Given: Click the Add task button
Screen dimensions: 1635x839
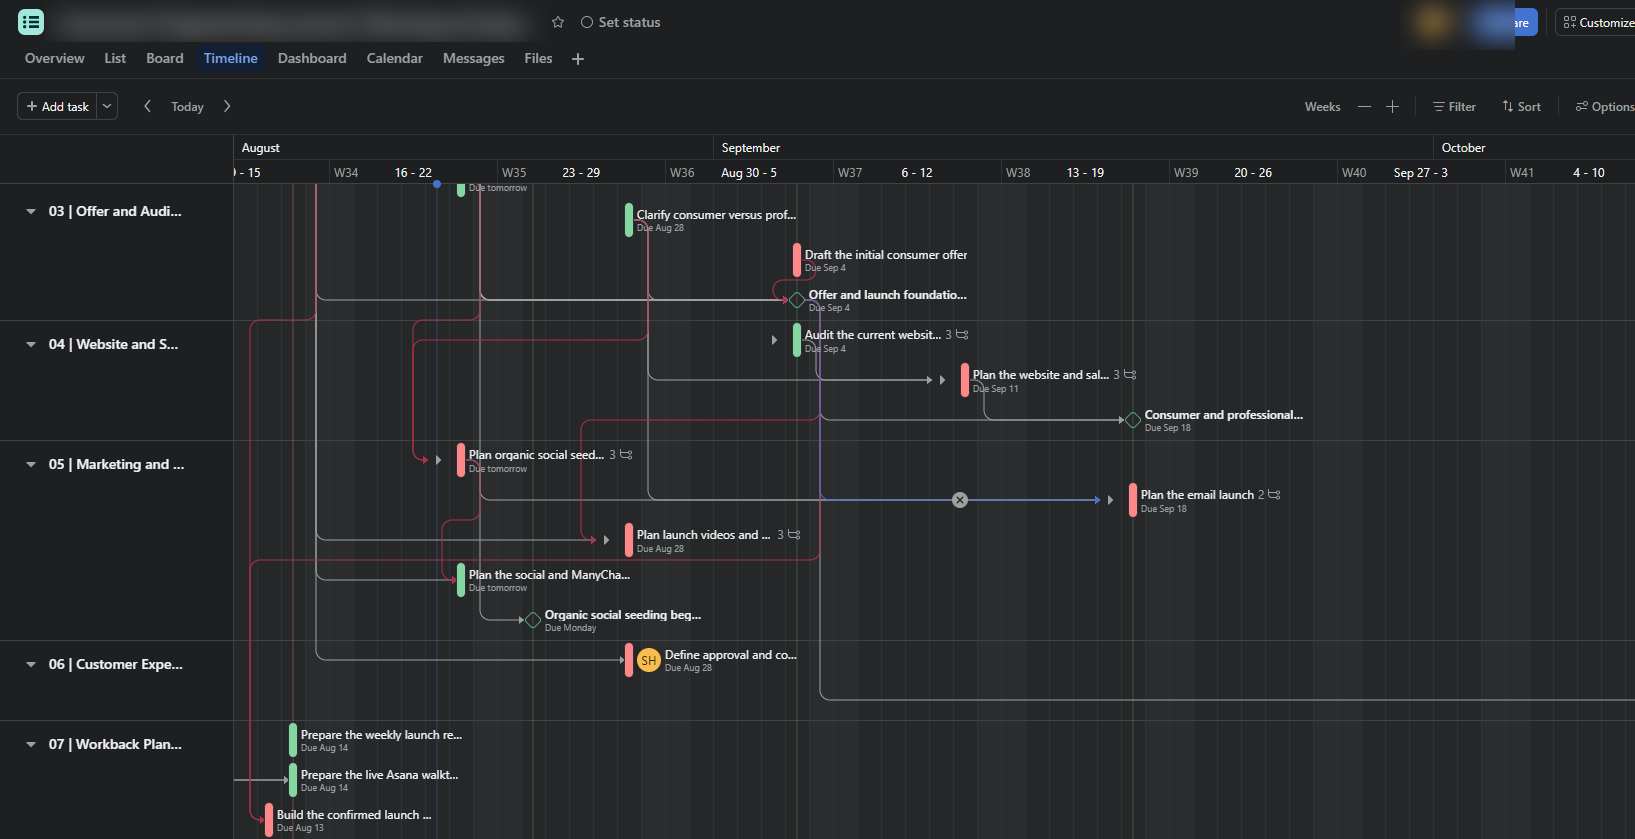Looking at the screenshot, I should [58, 106].
